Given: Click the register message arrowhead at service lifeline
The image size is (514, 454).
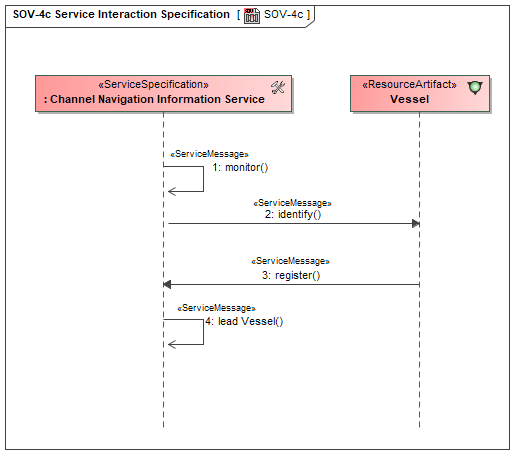Looking at the screenshot, I should (x=167, y=285).
